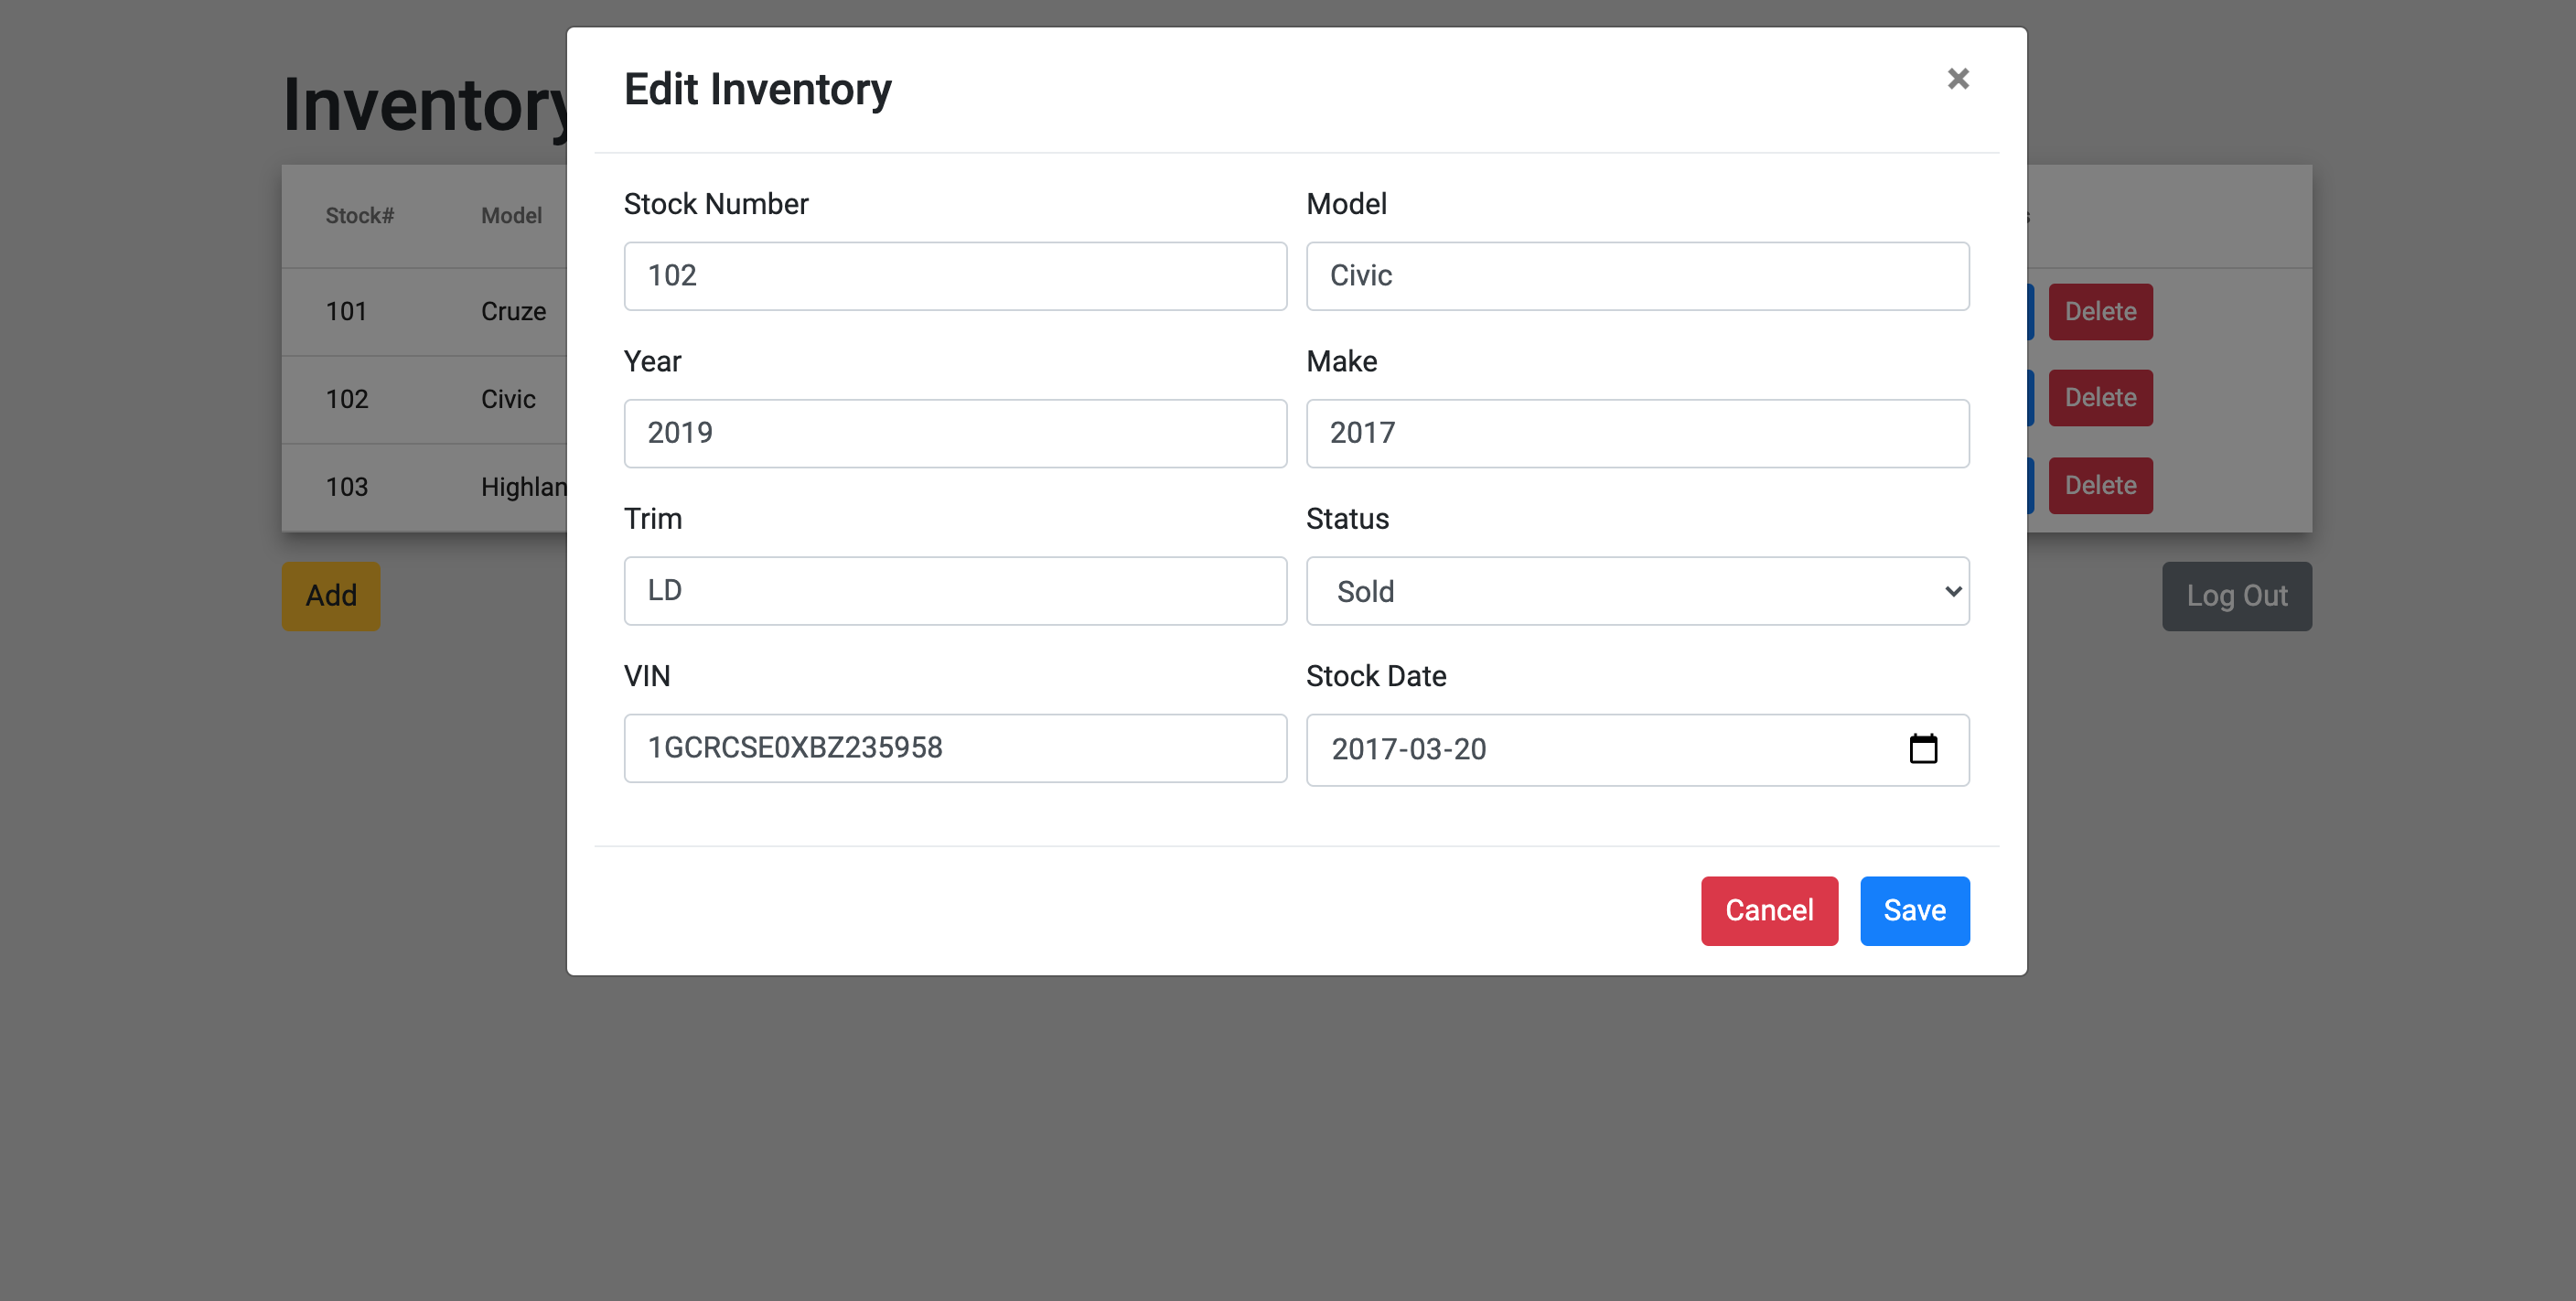Expand the Status dropdown showing Sold
The height and width of the screenshot is (1301, 2576).
click(x=1637, y=591)
